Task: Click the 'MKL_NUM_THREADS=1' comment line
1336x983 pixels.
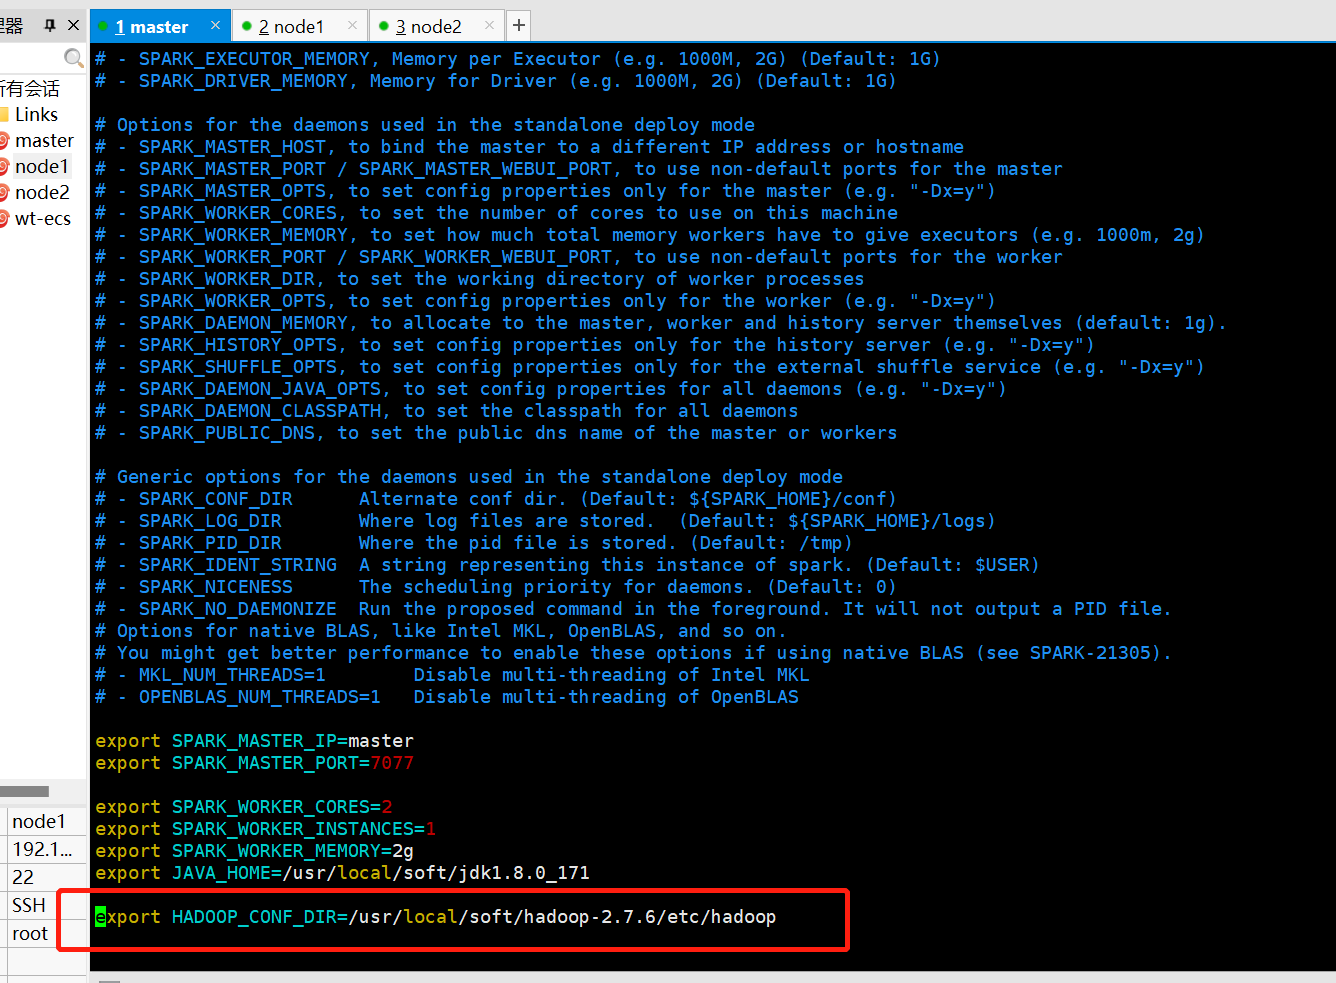Action: (452, 675)
